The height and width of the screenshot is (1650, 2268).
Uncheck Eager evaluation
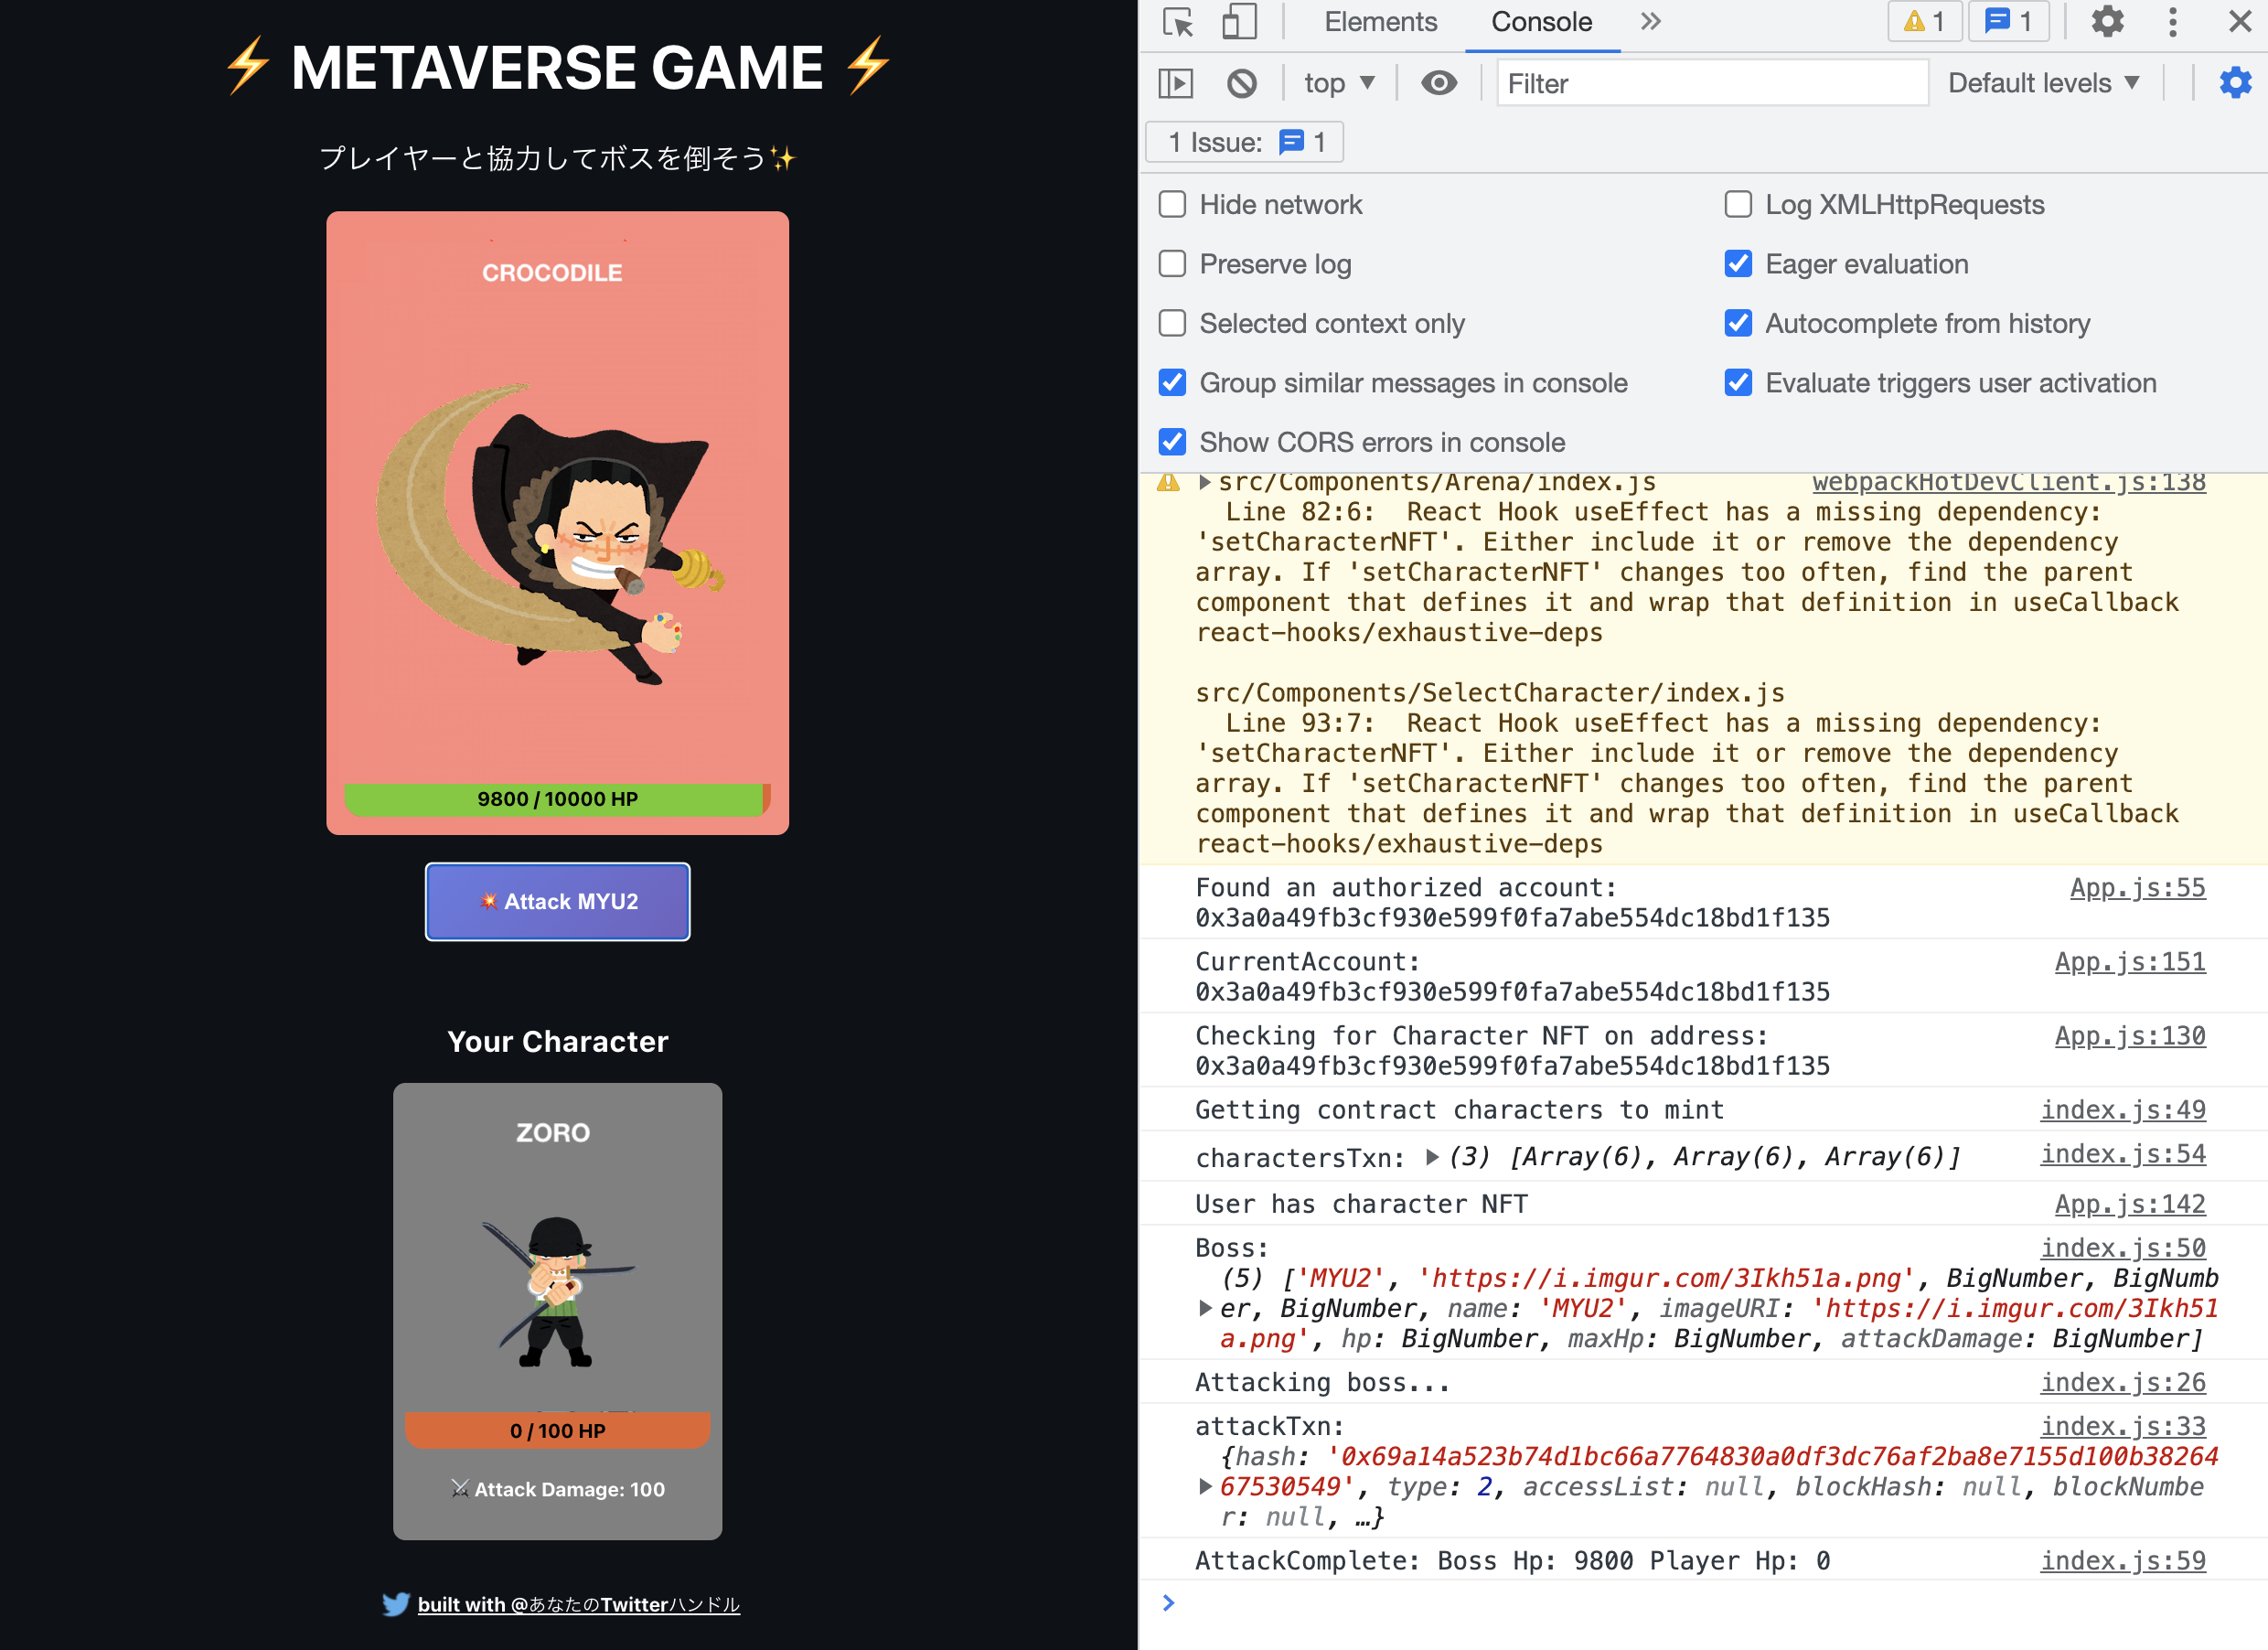pos(1738,264)
